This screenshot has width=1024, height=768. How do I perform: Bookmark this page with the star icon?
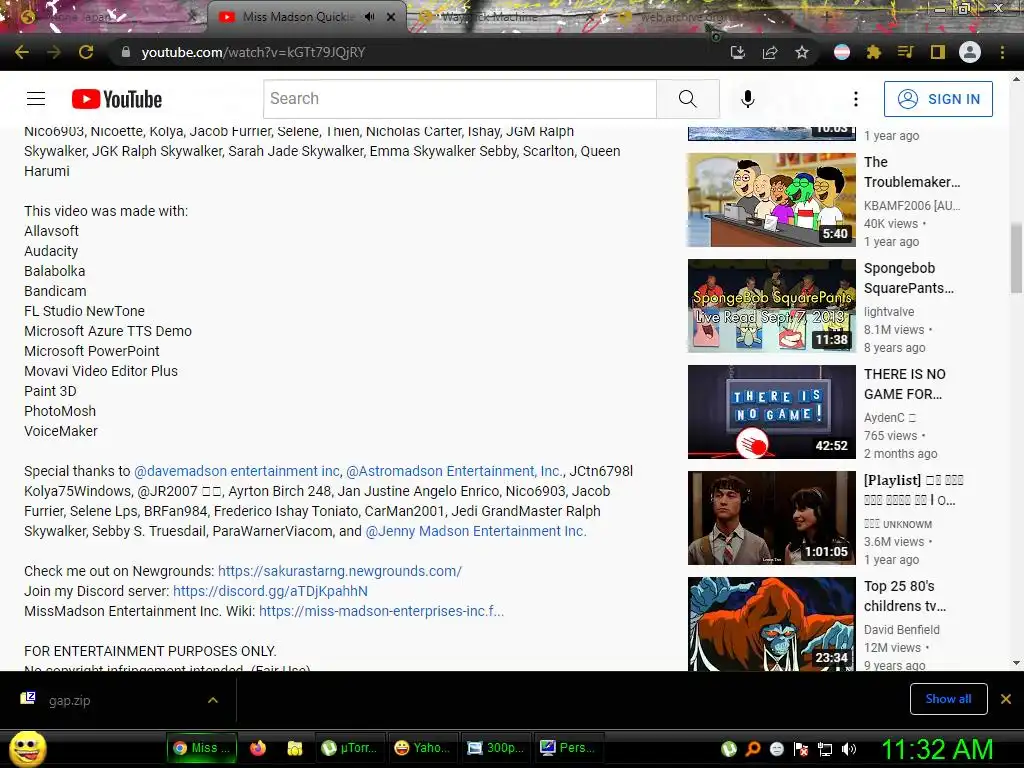tap(802, 52)
